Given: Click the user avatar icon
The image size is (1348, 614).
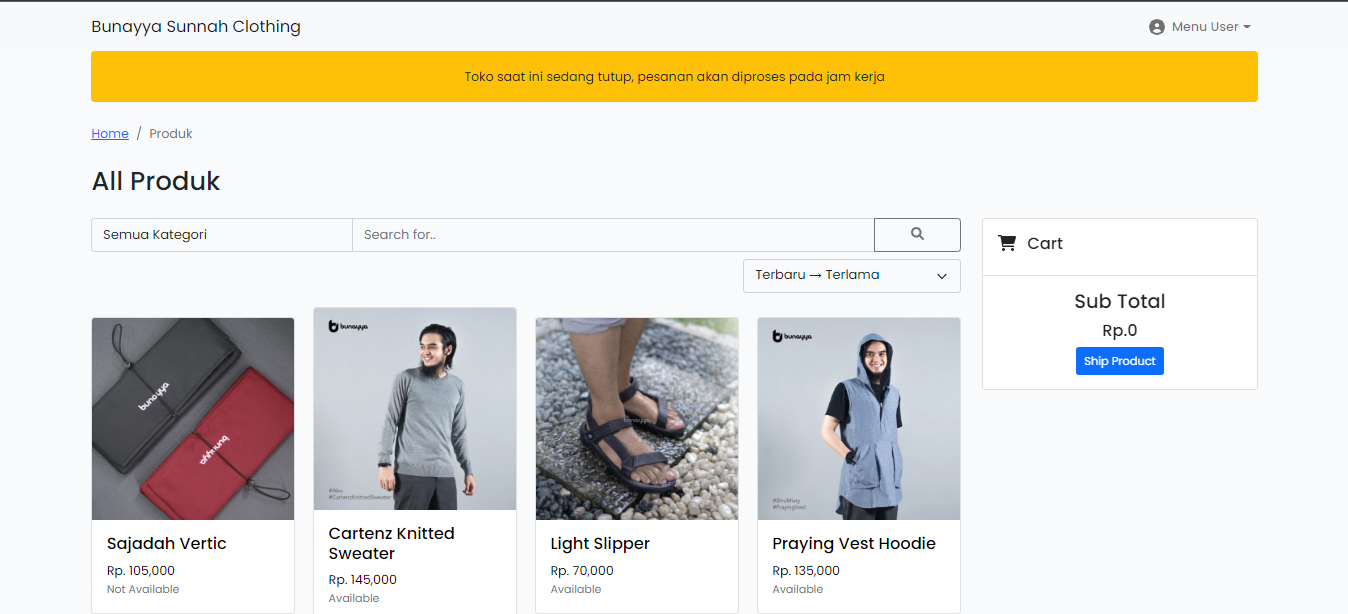Looking at the screenshot, I should [x=1157, y=27].
